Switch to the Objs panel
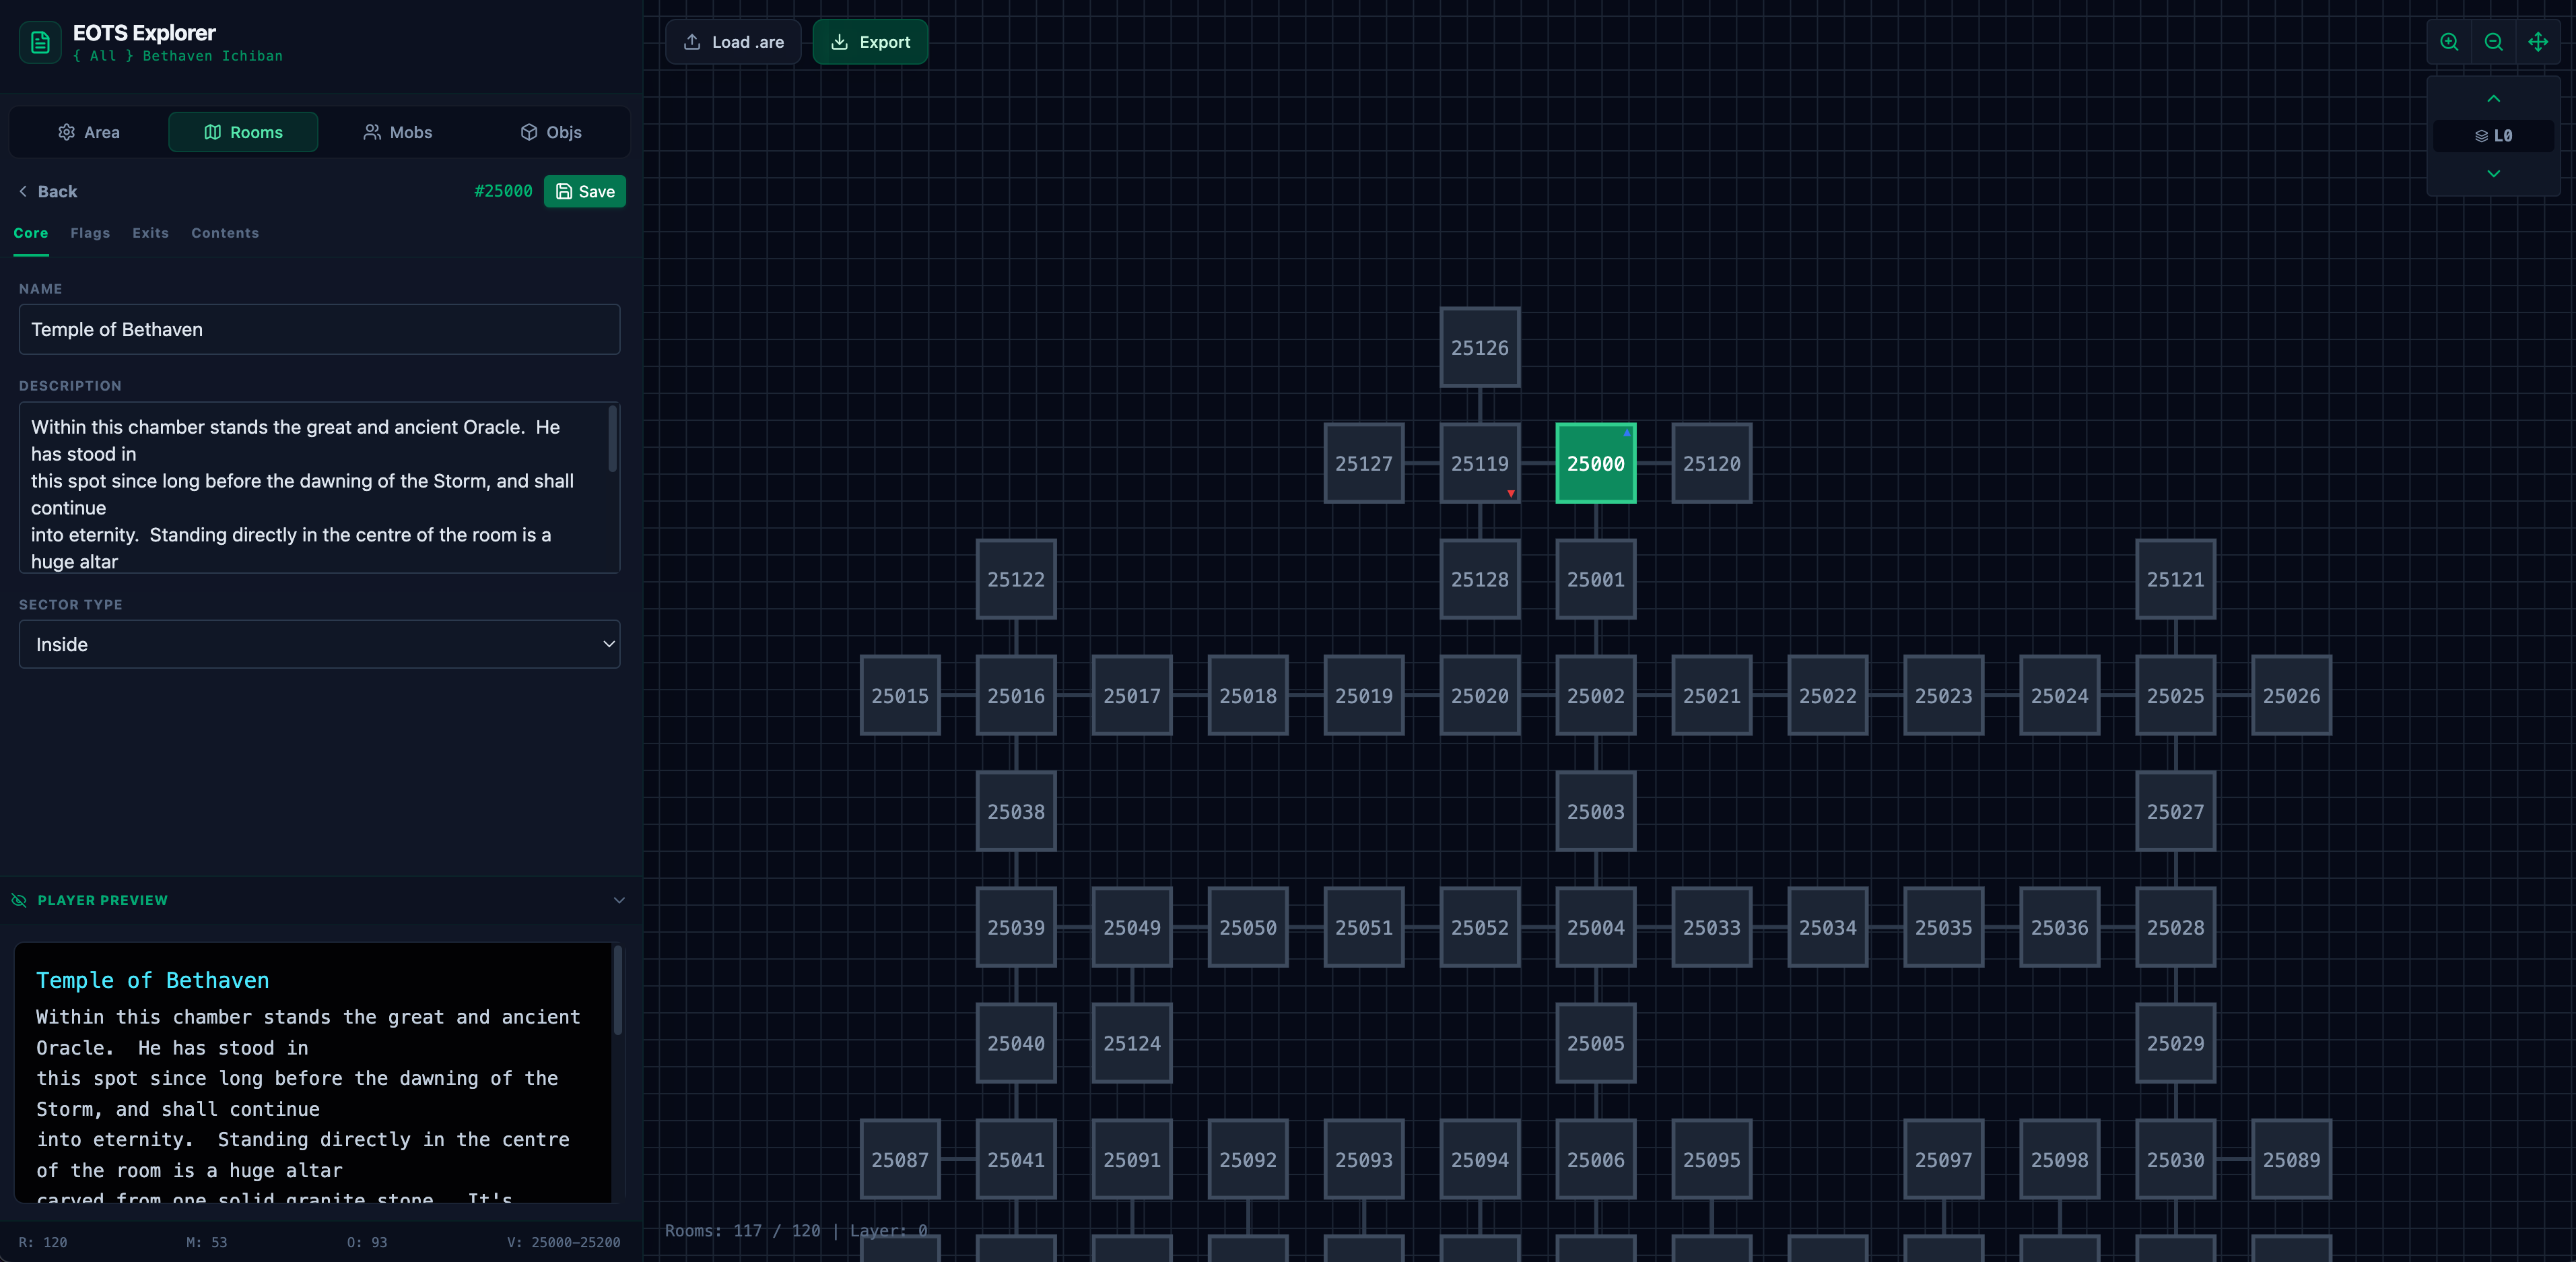The image size is (2576, 1262). click(551, 132)
